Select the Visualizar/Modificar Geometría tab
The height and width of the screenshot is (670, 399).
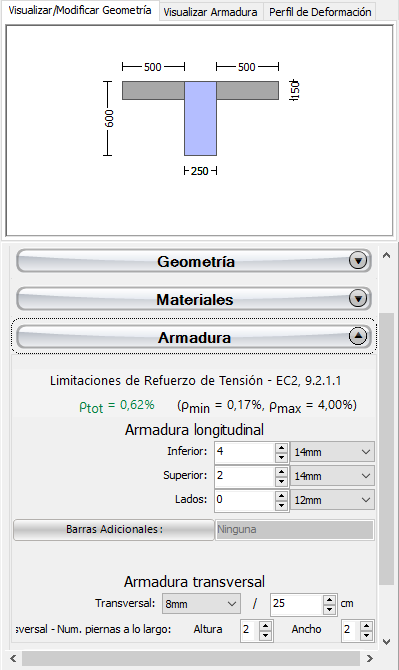(80, 11)
